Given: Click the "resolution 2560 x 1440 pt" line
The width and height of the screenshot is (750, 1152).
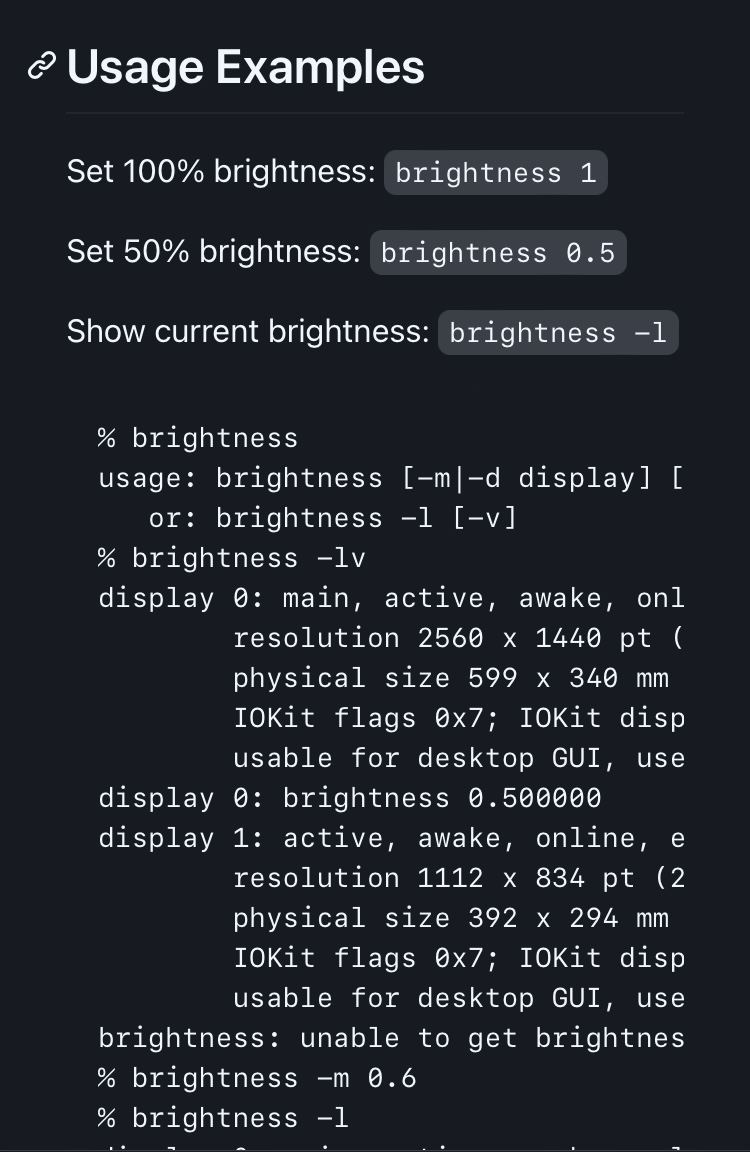Looking at the screenshot, I should click(458, 638).
